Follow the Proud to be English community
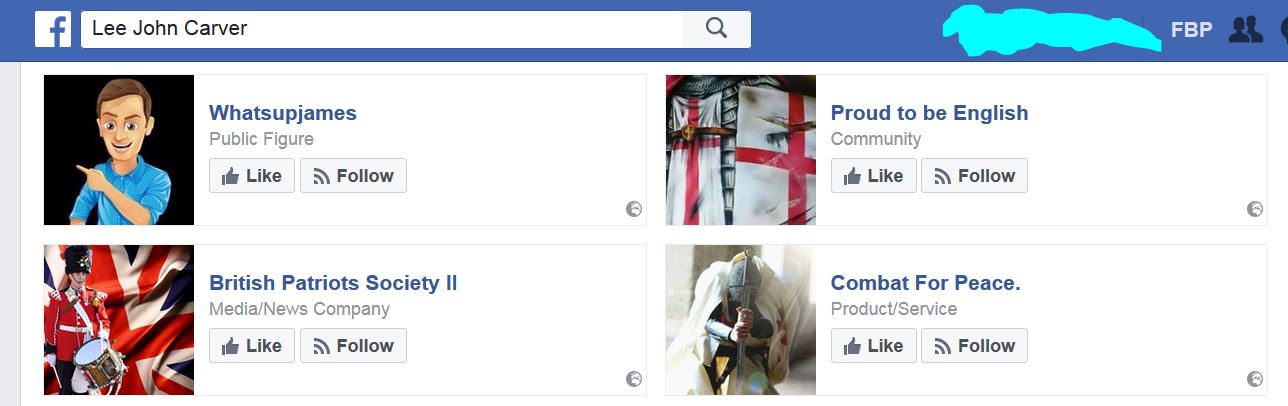The width and height of the screenshot is (1288, 406). tap(974, 175)
